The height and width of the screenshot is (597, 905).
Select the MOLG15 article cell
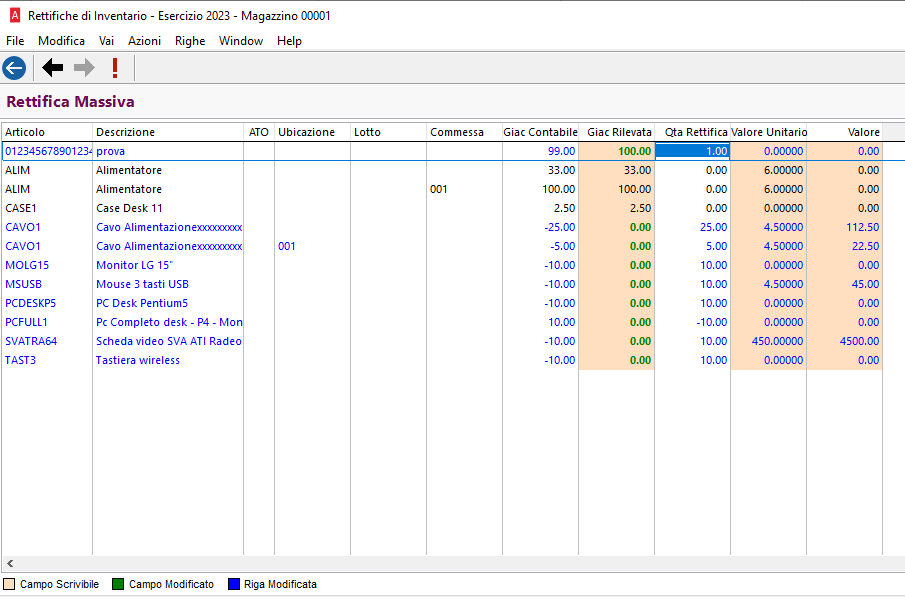[47, 266]
